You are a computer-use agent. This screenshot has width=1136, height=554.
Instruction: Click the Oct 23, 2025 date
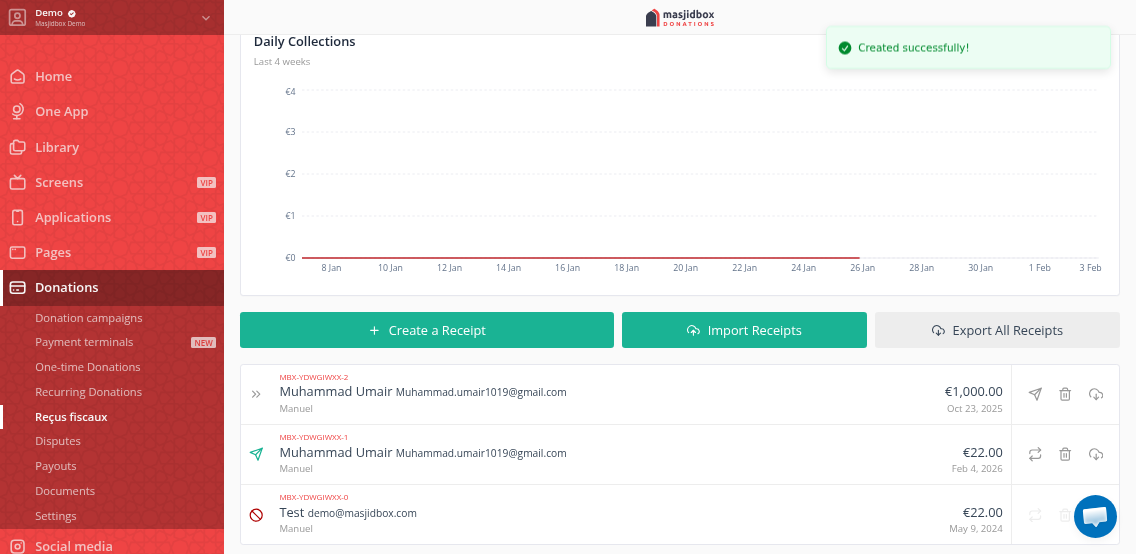[974, 408]
